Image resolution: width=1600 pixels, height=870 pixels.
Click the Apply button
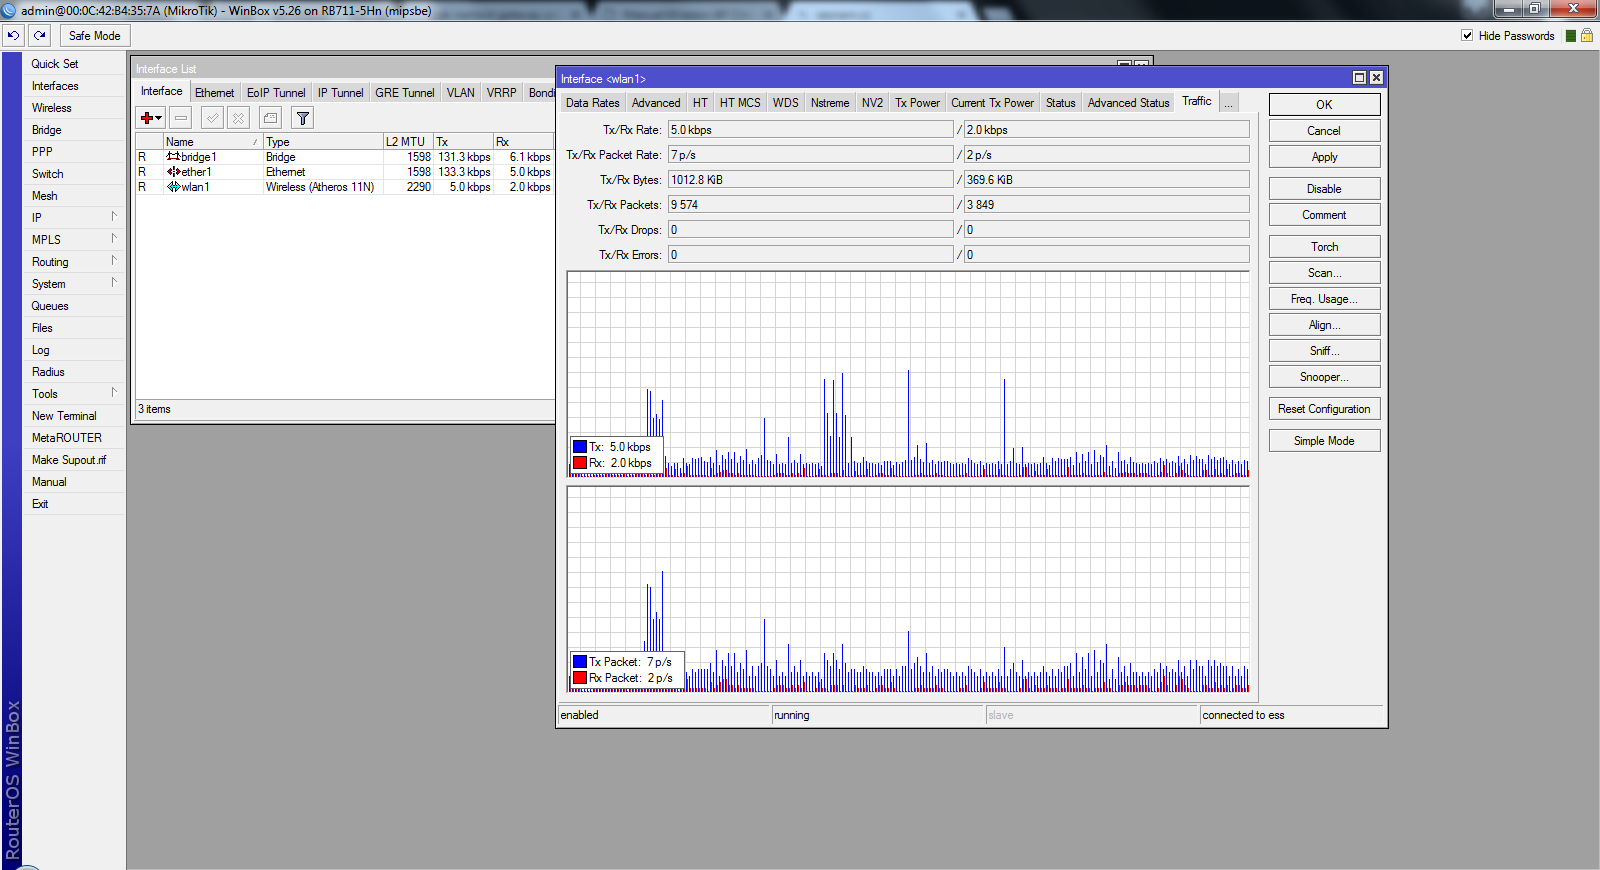pos(1324,157)
